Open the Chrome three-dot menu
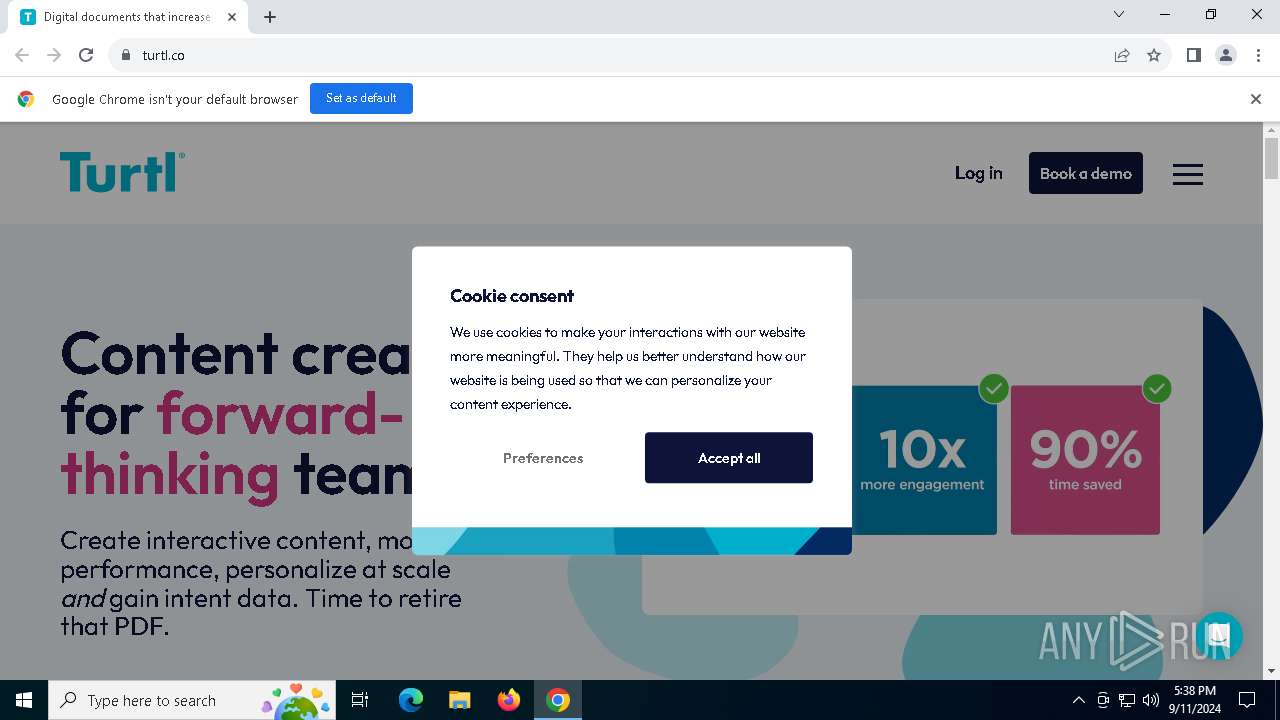1280x720 pixels. (x=1258, y=55)
